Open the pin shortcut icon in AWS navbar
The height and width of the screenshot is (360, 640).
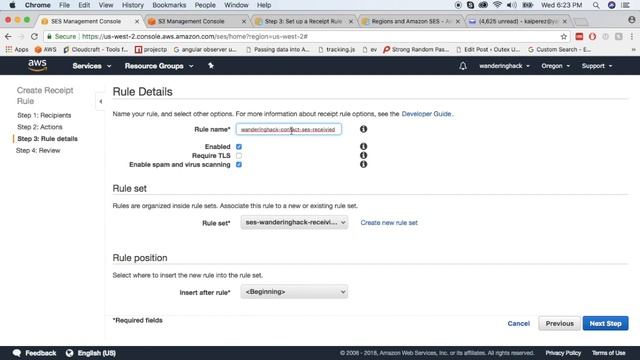[x=211, y=65]
